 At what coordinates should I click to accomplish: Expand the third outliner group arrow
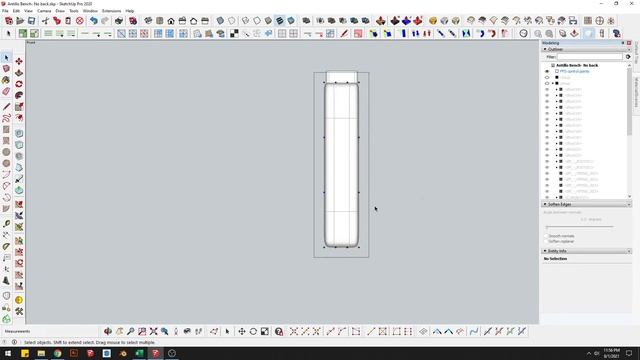pyautogui.click(x=553, y=83)
